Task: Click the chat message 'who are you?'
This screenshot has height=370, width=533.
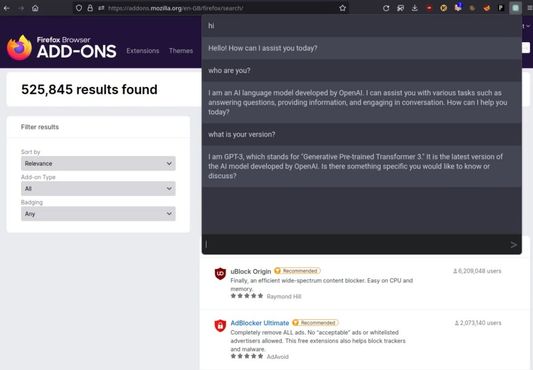Action: point(229,70)
